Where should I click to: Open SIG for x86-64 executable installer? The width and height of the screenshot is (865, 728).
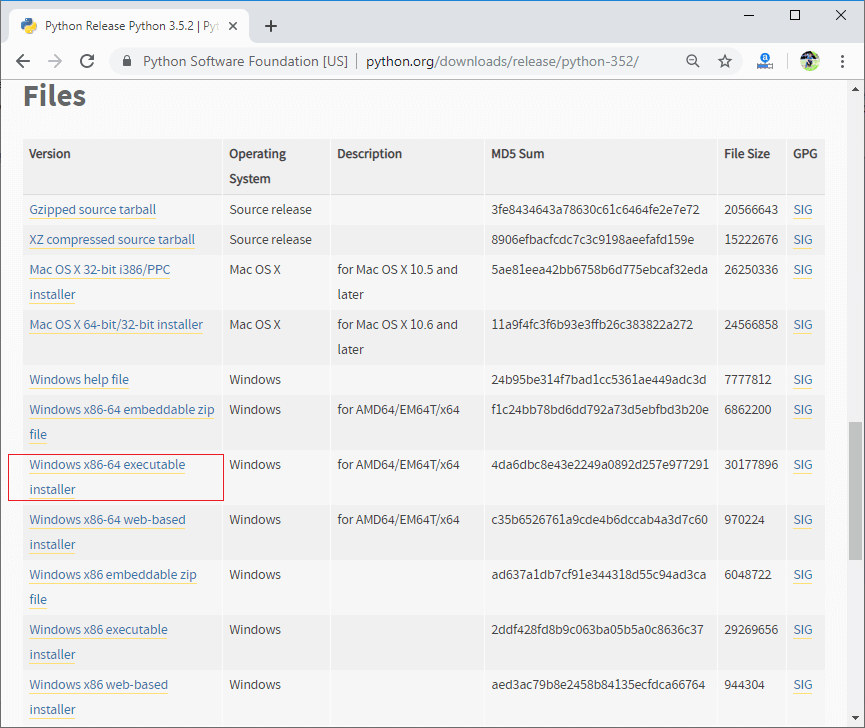803,465
